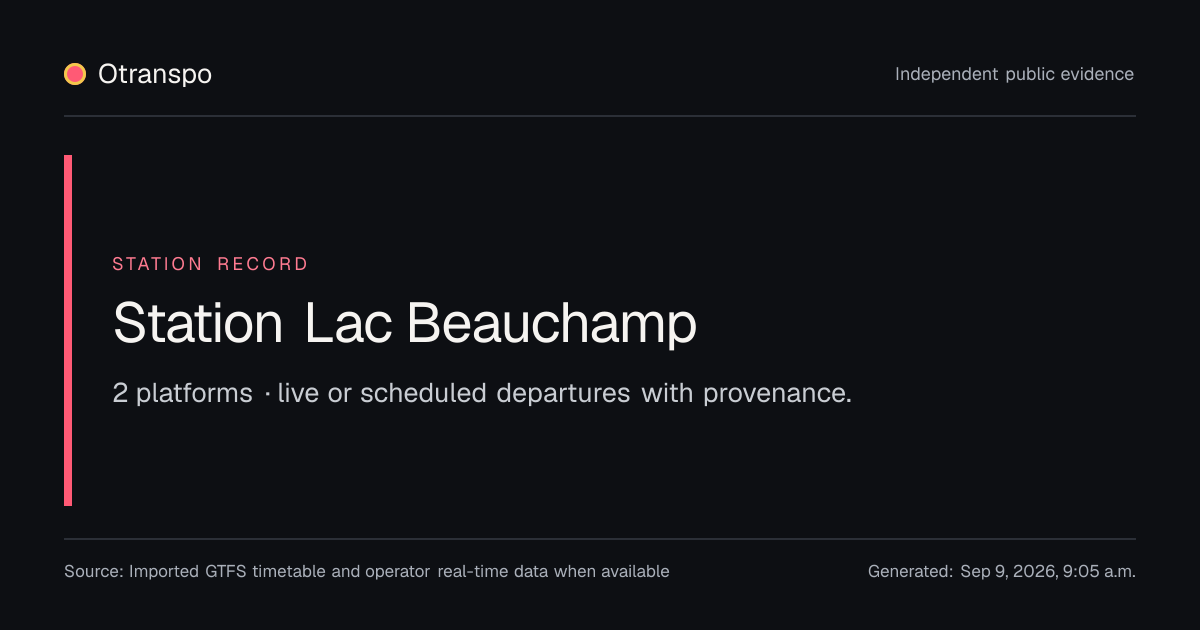
Task: Click the middle dot separator after platforms
Action: 267,395
